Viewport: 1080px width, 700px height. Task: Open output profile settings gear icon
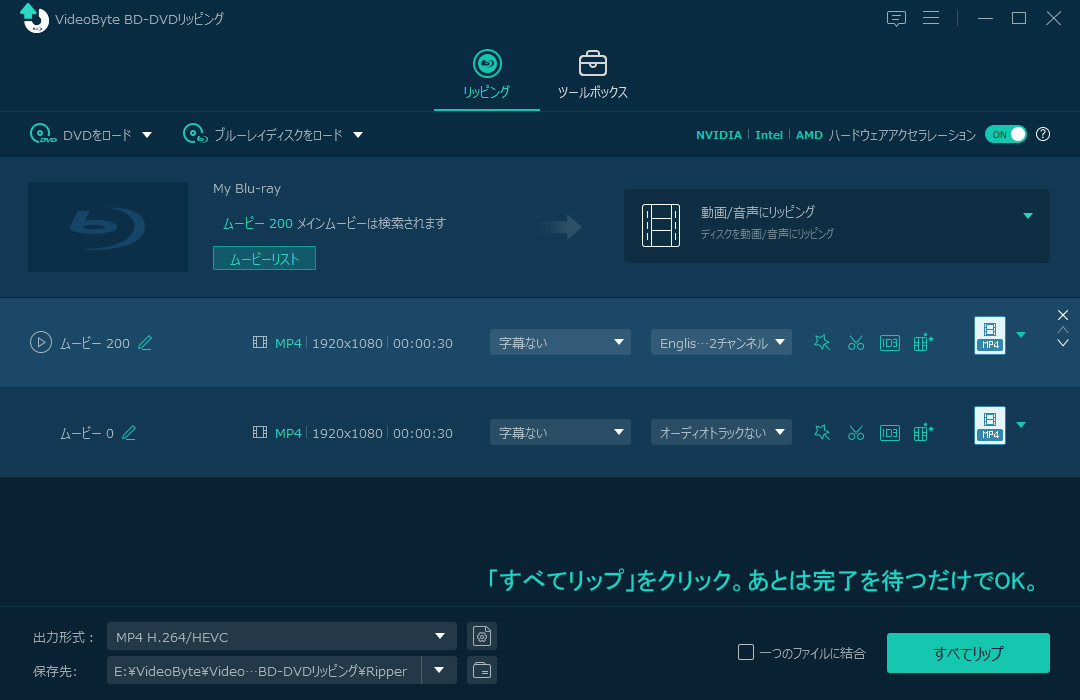tap(481, 636)
